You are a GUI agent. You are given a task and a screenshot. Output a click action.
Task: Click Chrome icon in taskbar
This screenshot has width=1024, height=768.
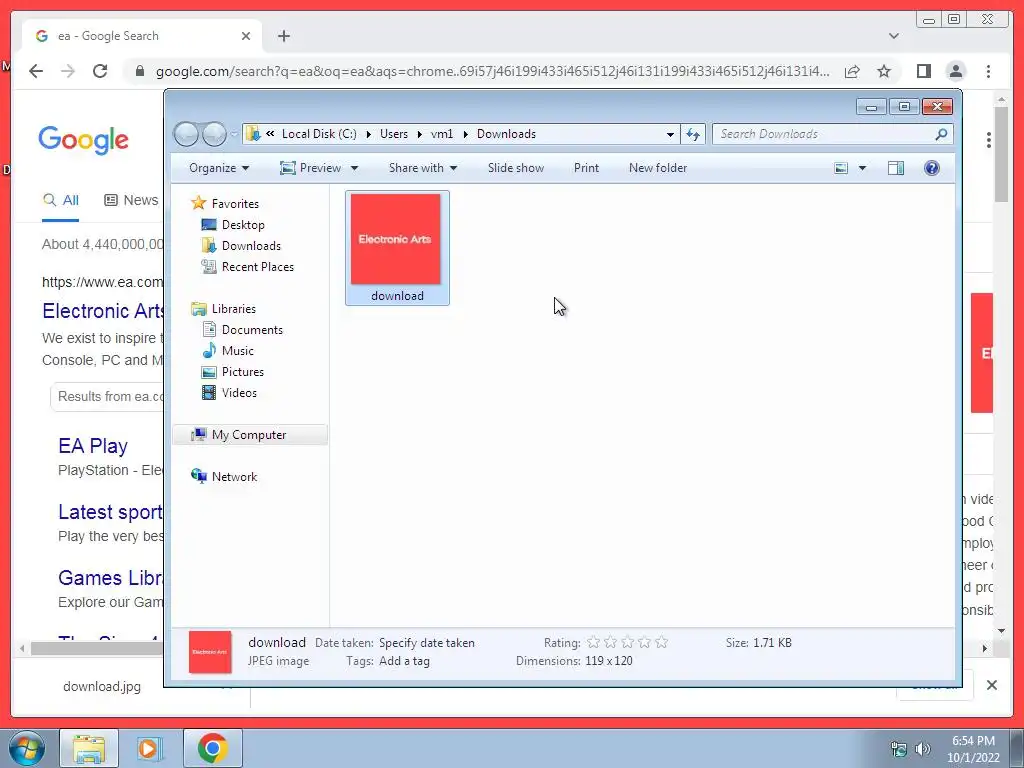click(212, 748)
